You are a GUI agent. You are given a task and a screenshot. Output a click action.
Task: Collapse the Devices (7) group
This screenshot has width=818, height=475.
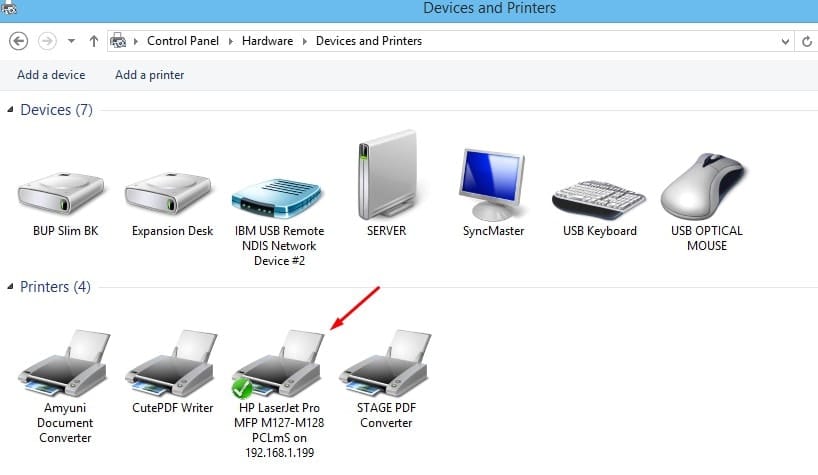click(x=10, y=109)
